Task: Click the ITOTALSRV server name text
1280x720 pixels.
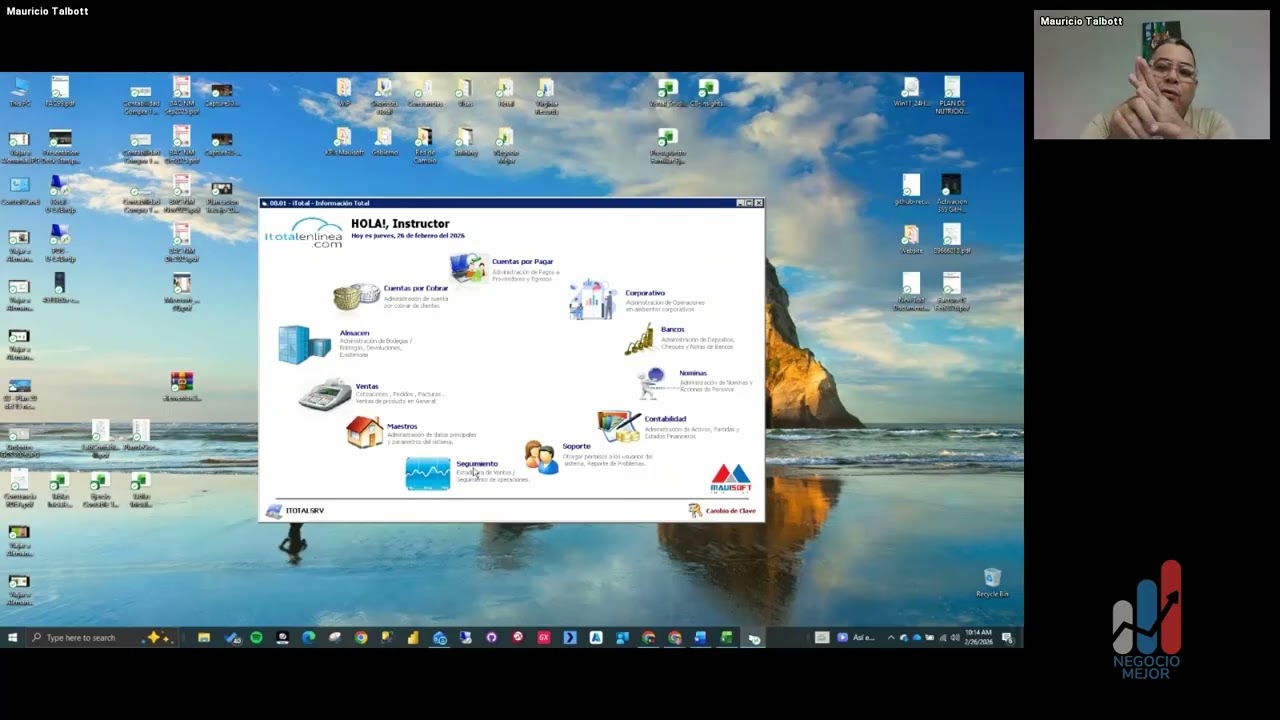Action: (305, 511)
